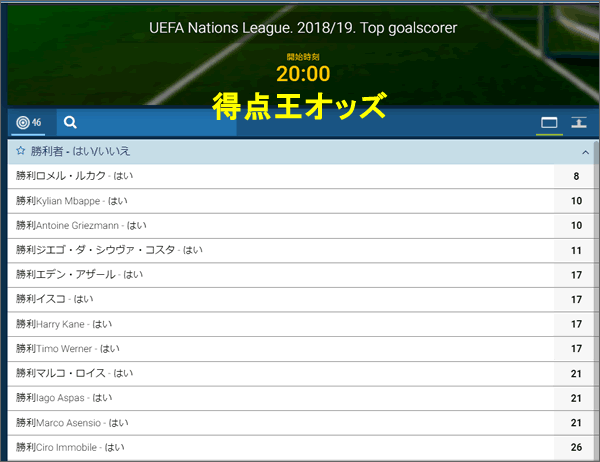
Task: Click the 勝利者 - はい/いいえ header bar
Action: tap(300, 152)
